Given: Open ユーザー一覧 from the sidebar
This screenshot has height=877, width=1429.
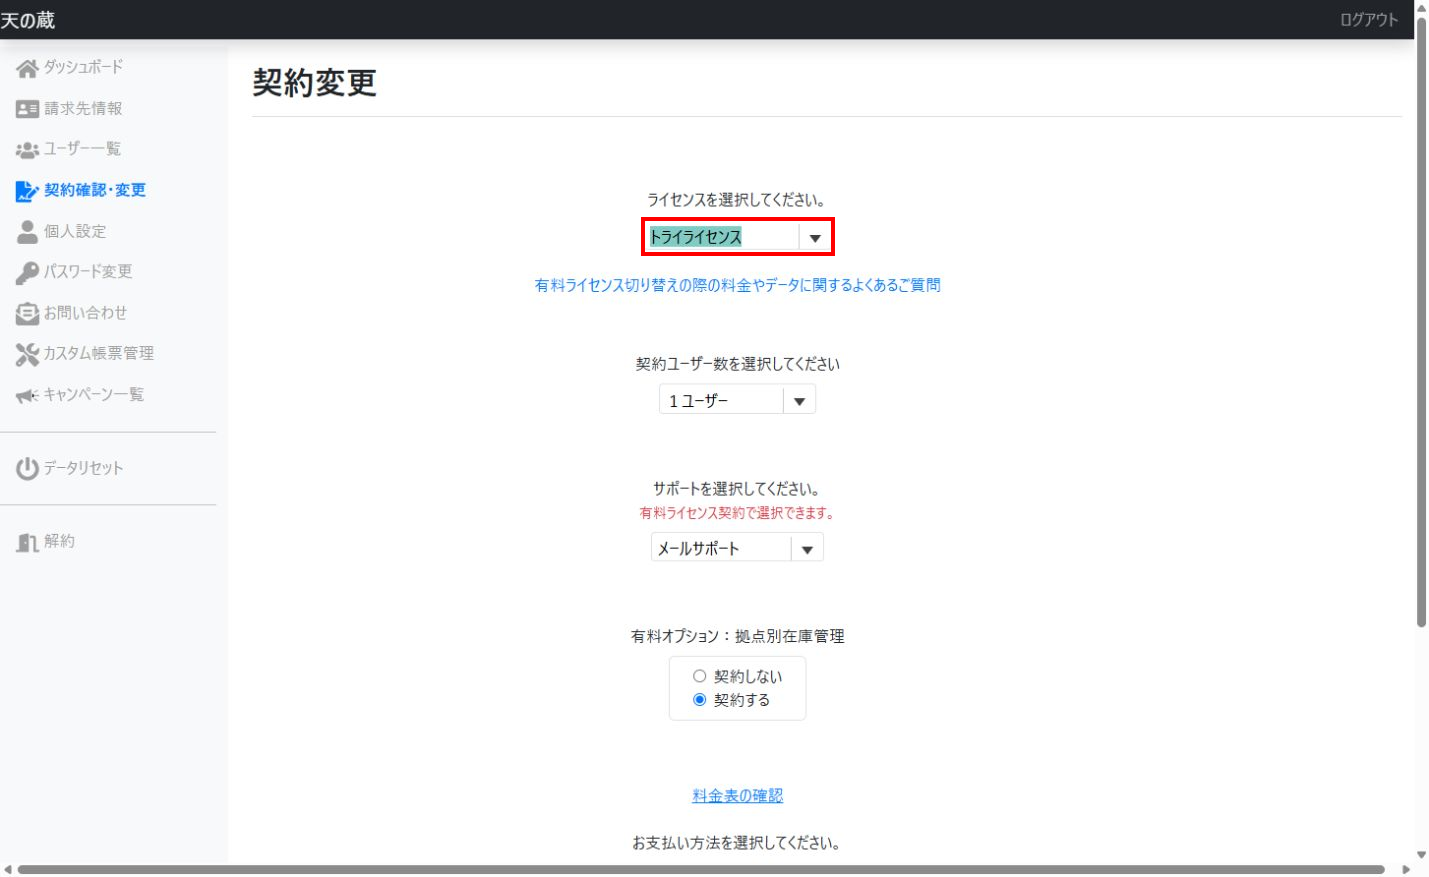Looking at the screenshot, I should (82, 149).
